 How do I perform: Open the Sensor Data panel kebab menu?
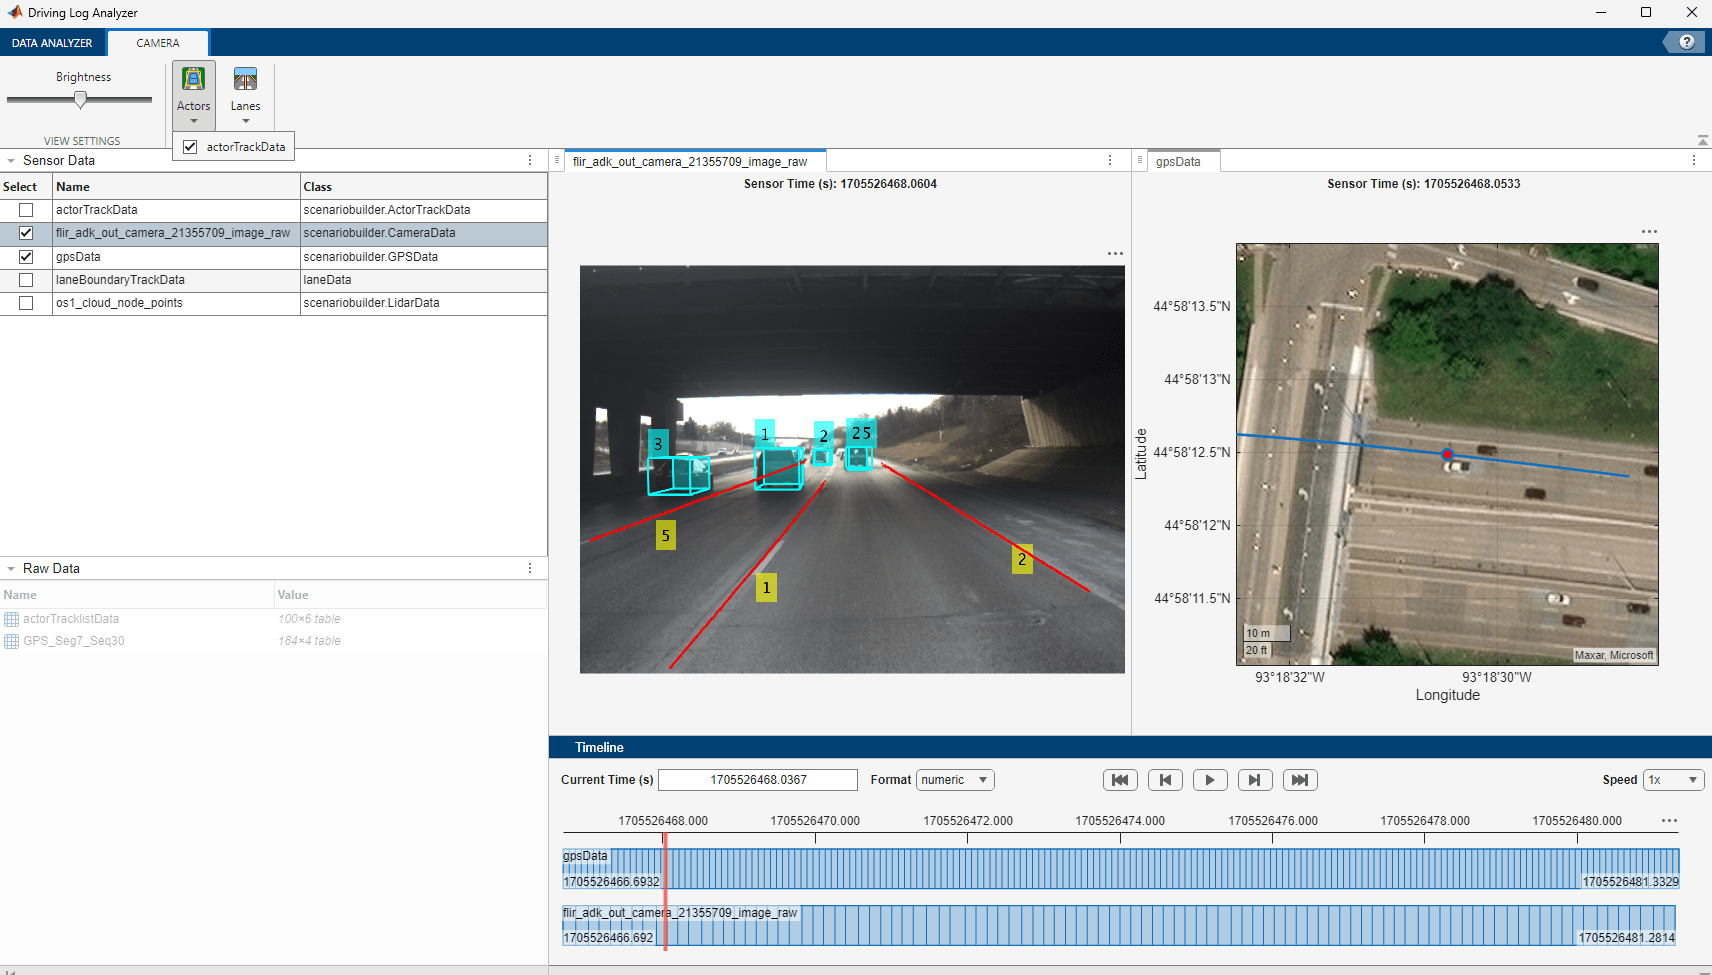click(x=530, y=159)
